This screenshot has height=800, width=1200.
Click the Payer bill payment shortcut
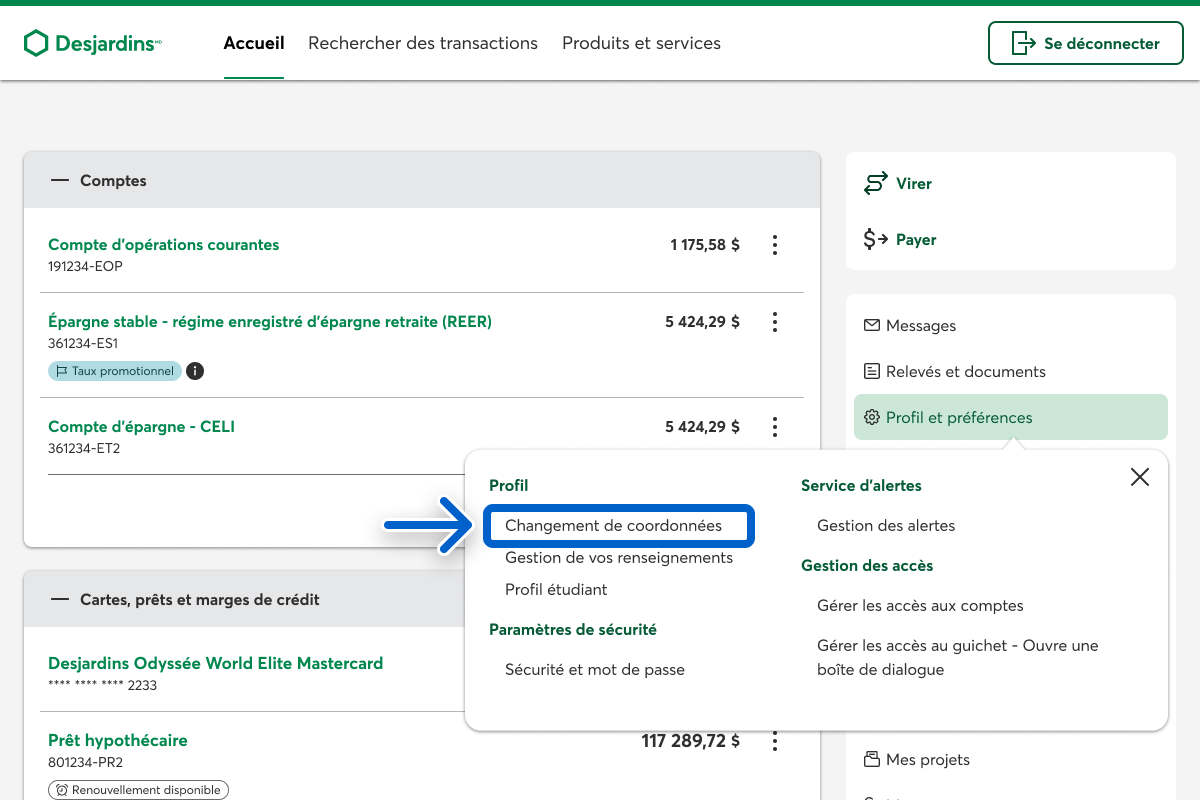point(900,240)
